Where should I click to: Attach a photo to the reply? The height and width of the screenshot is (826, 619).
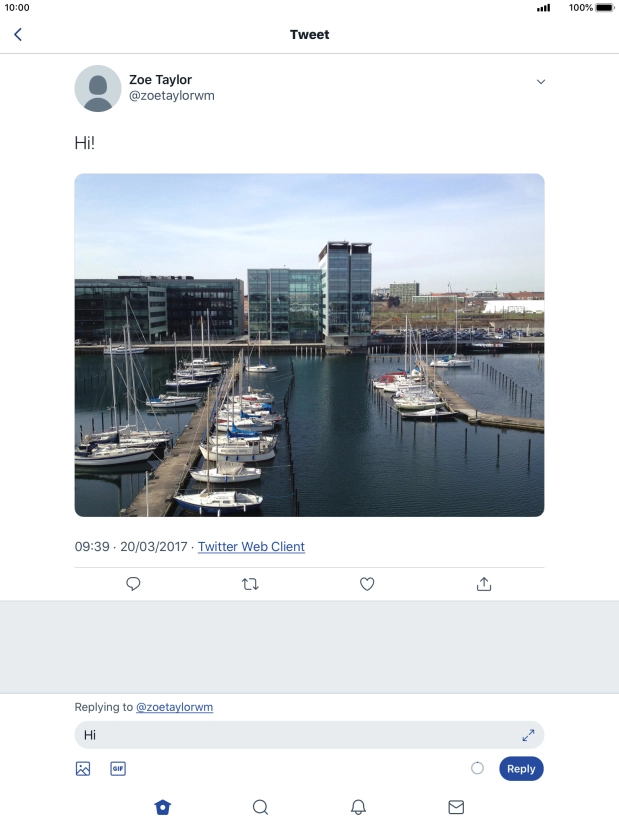point(83,769)
